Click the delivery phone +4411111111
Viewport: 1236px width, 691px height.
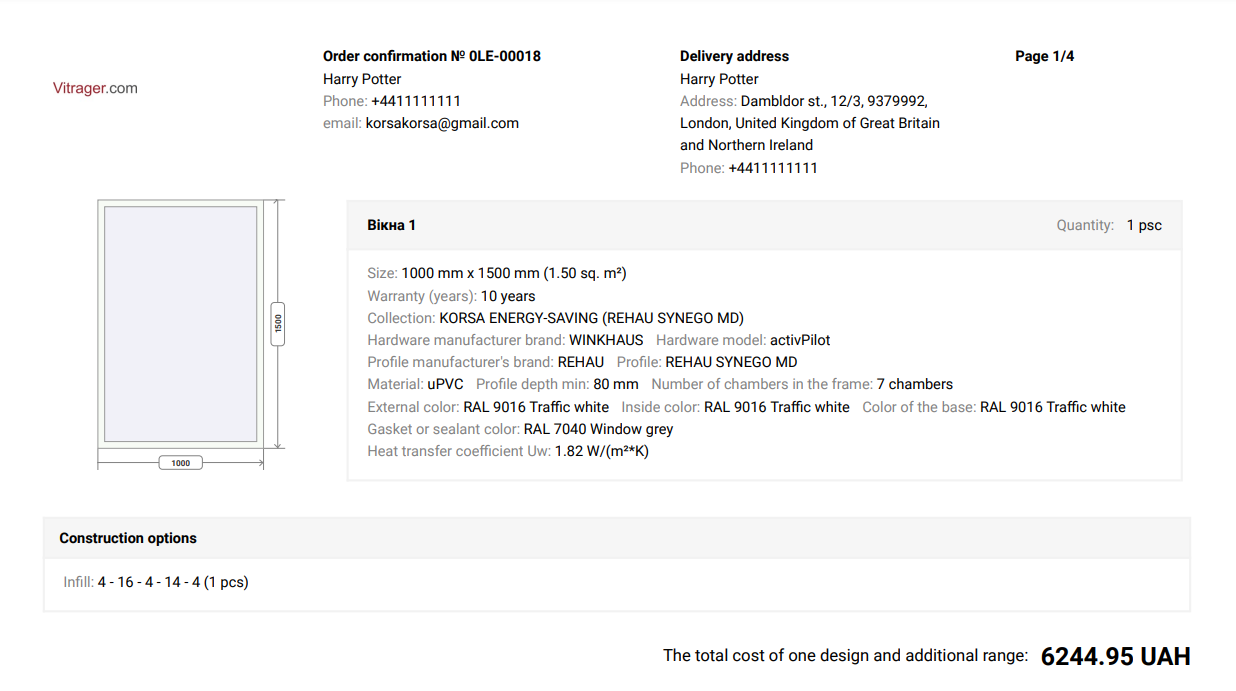click(x=773, y=168)
